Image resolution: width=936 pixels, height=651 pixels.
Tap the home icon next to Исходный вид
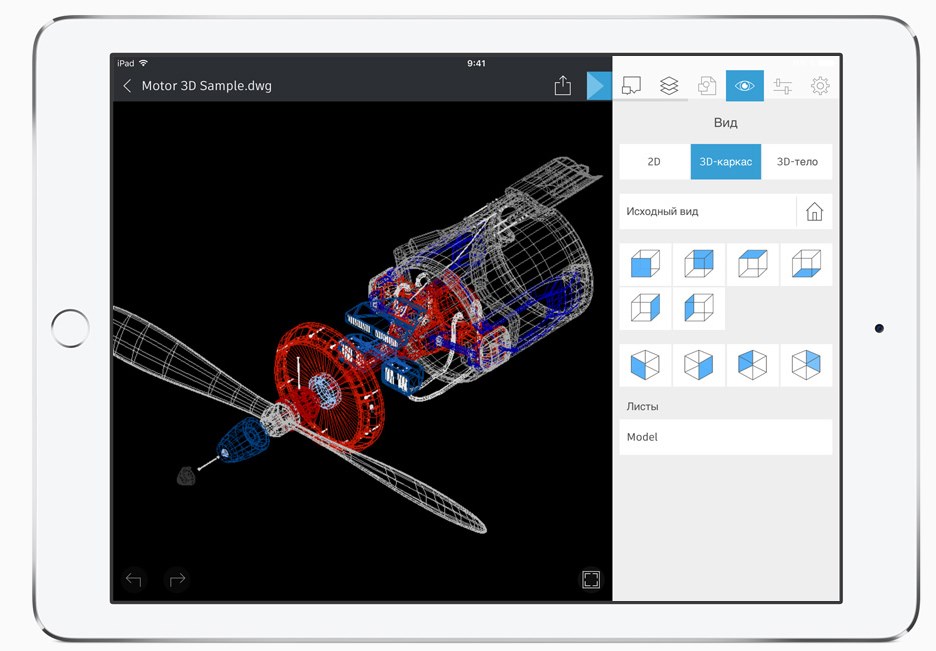click(x=814, y=212)
